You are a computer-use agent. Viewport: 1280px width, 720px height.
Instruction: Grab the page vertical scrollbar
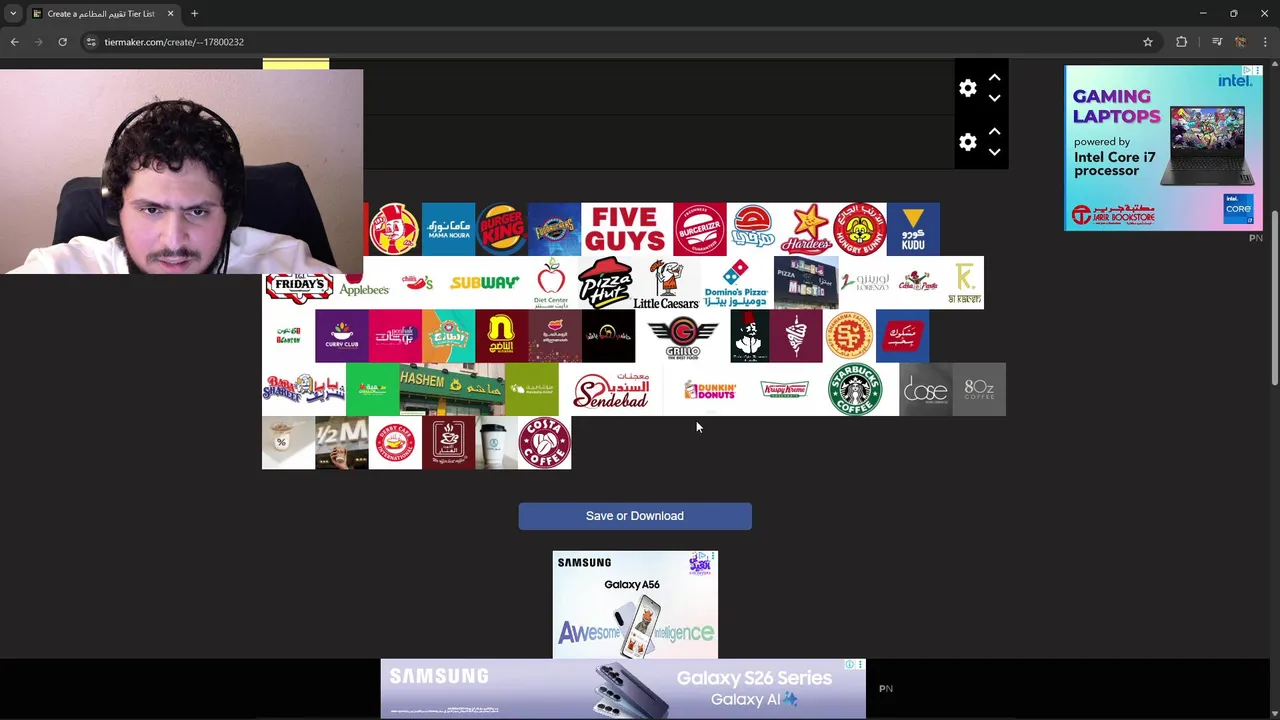[x=1274, y=297]
